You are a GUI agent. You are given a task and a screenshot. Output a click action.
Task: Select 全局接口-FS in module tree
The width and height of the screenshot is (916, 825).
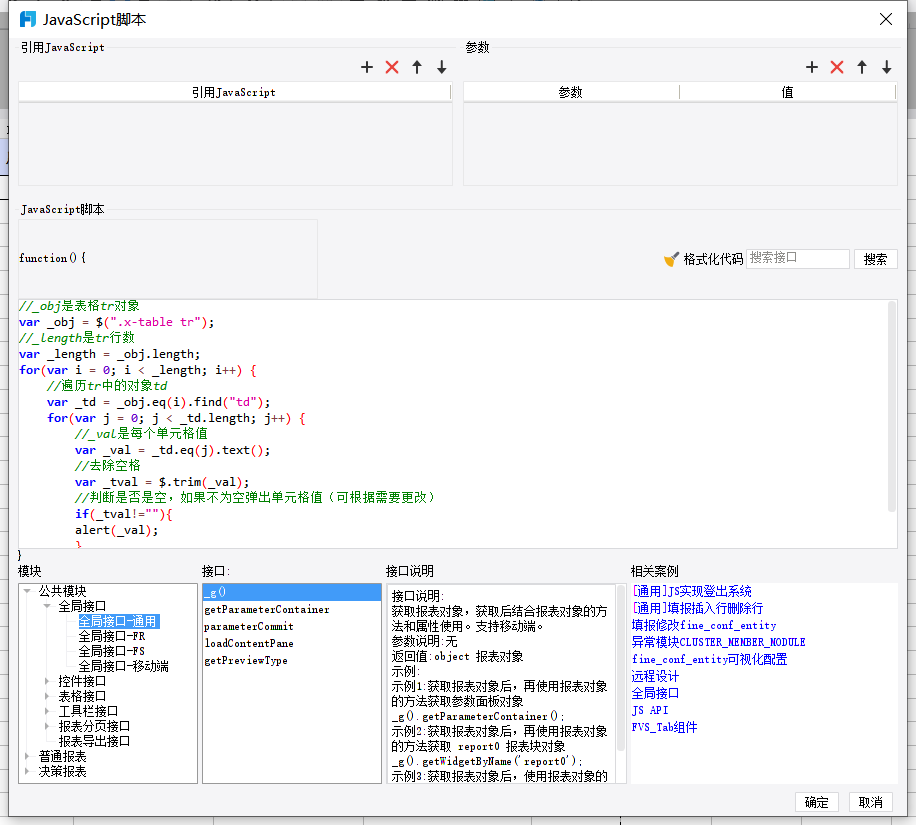point(112,651)
